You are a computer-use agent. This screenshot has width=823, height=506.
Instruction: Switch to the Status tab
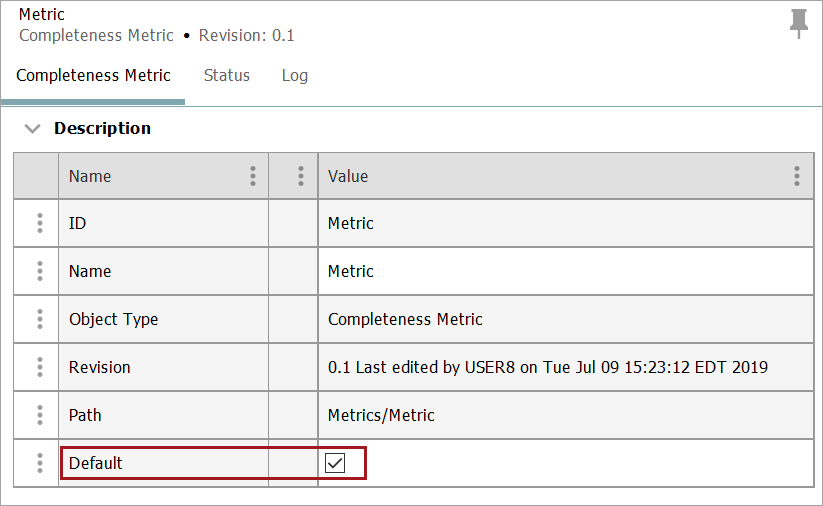click(x=227, y=76)
